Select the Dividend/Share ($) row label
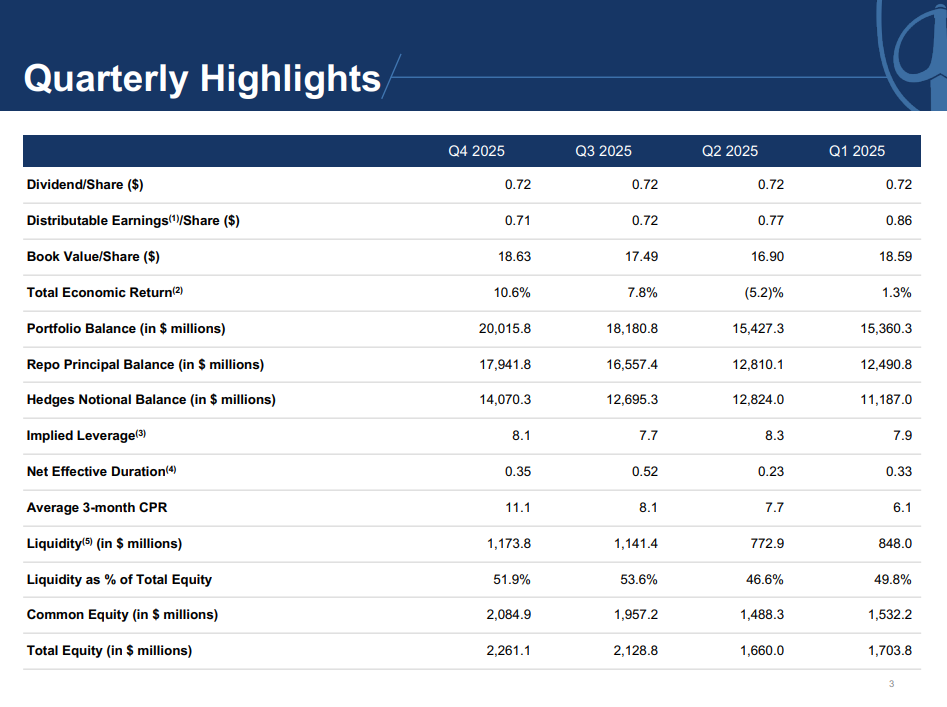The width and height of the screenshot is (947, 707). pyautogui.click(x=85, y=185)
